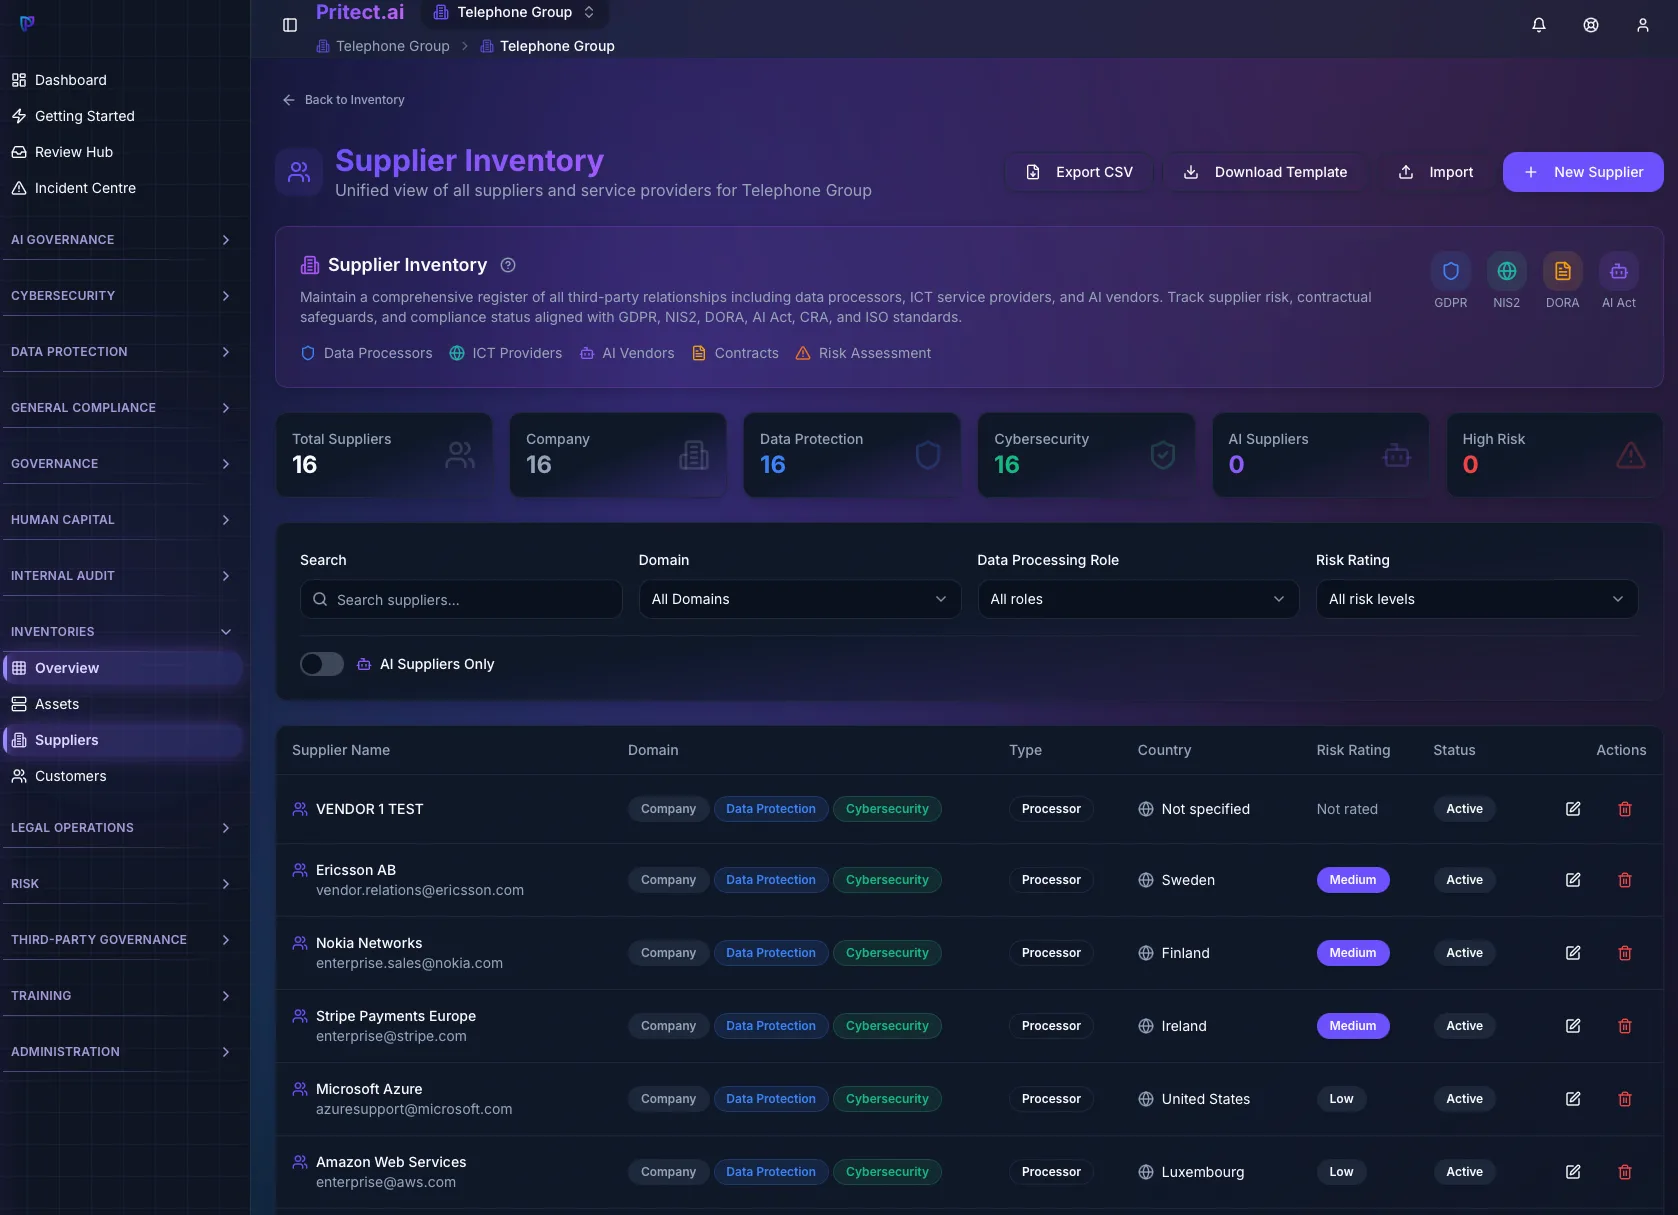The width and height of the screenshot is (1678, 1215).
Task: Open the Telephone Group organization switcher
Action: pos(515,12)
